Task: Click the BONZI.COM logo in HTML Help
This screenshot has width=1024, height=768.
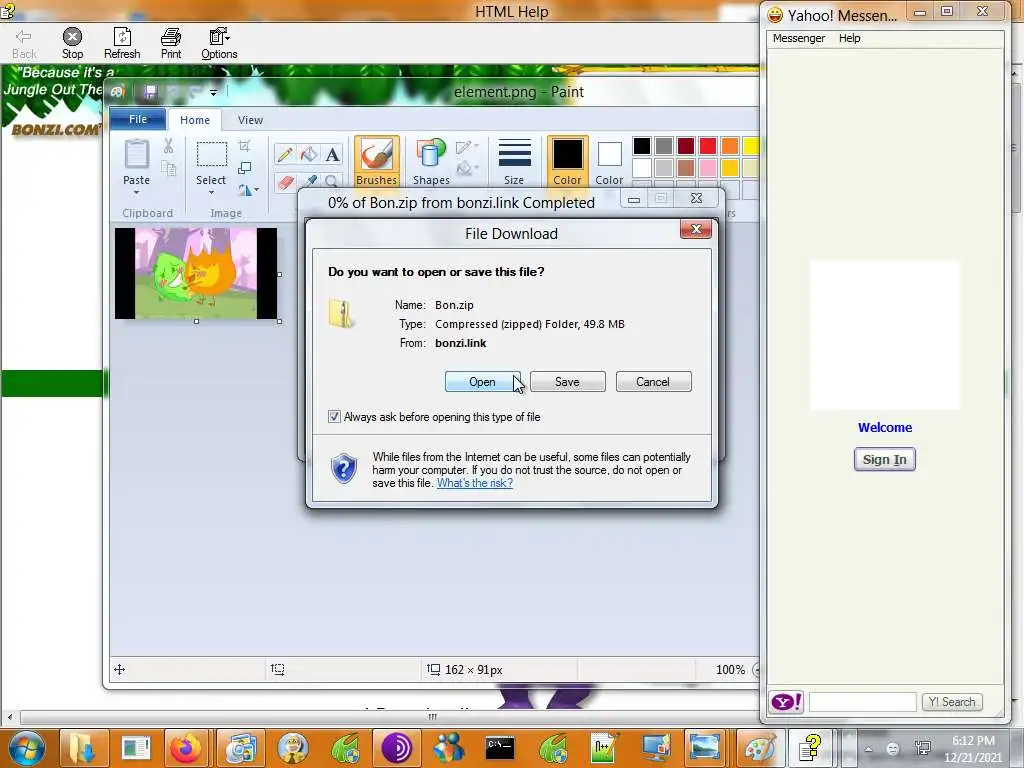Action: click(55, 129)
